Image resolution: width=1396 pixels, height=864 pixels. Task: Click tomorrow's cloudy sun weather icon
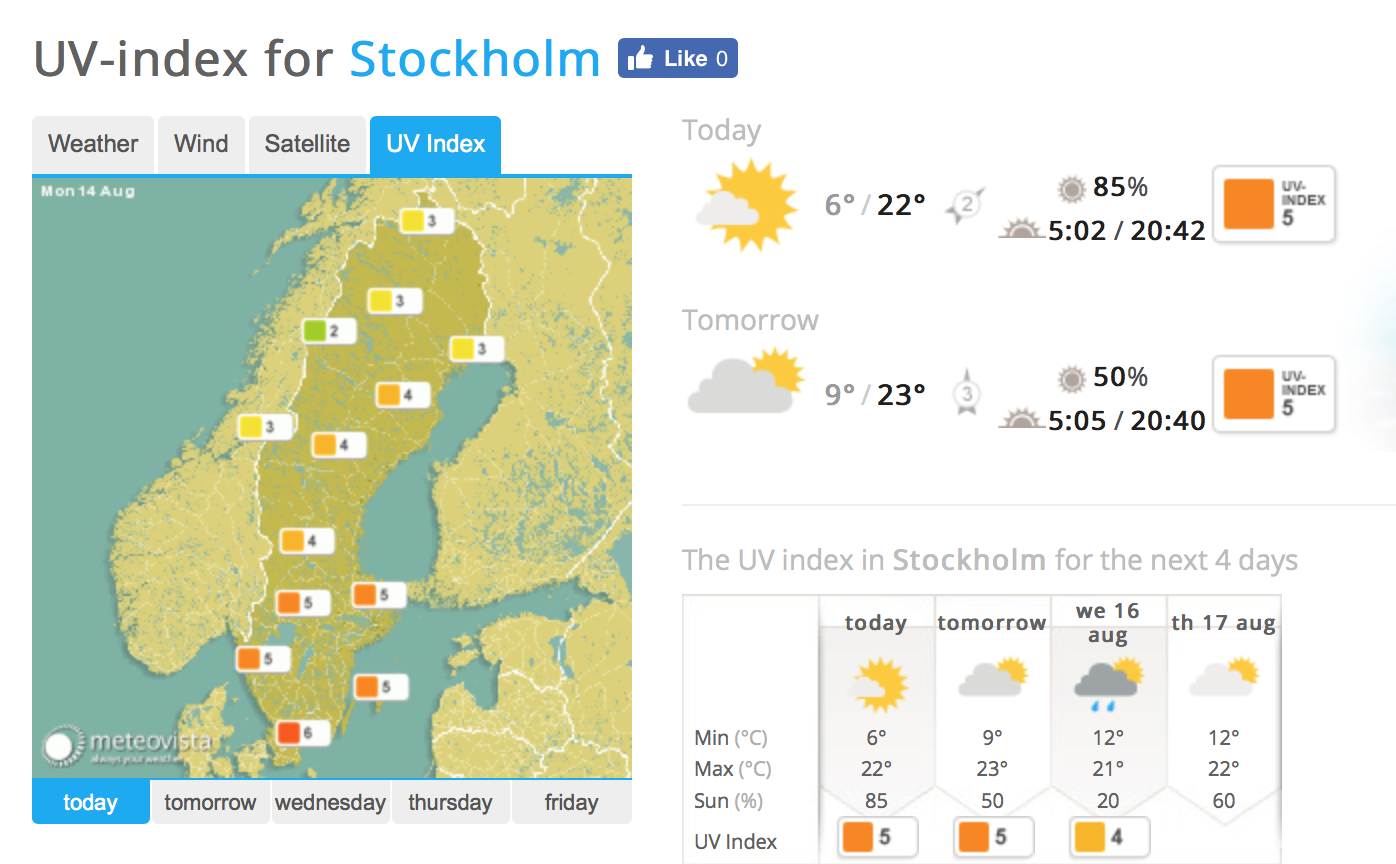[x=746, y=381]
